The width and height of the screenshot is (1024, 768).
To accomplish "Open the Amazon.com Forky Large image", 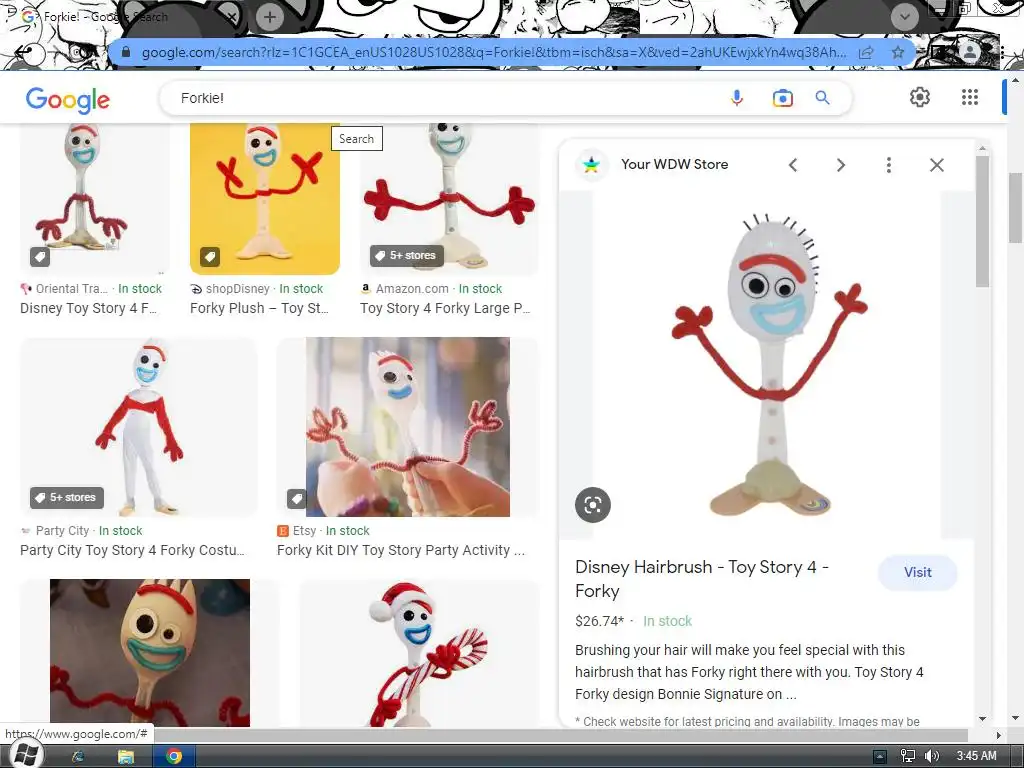I will pos(449,198).
